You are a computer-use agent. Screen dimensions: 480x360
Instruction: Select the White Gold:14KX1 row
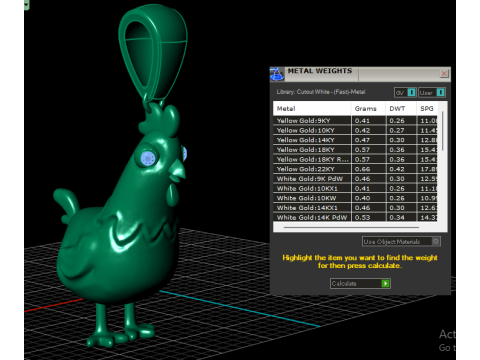pos(355,208)
